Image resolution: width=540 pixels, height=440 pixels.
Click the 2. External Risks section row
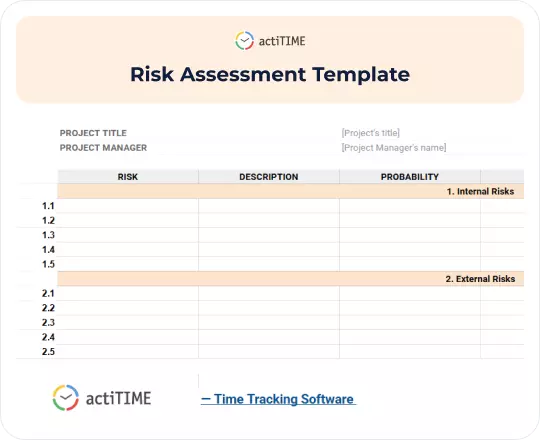pos(291,279)
